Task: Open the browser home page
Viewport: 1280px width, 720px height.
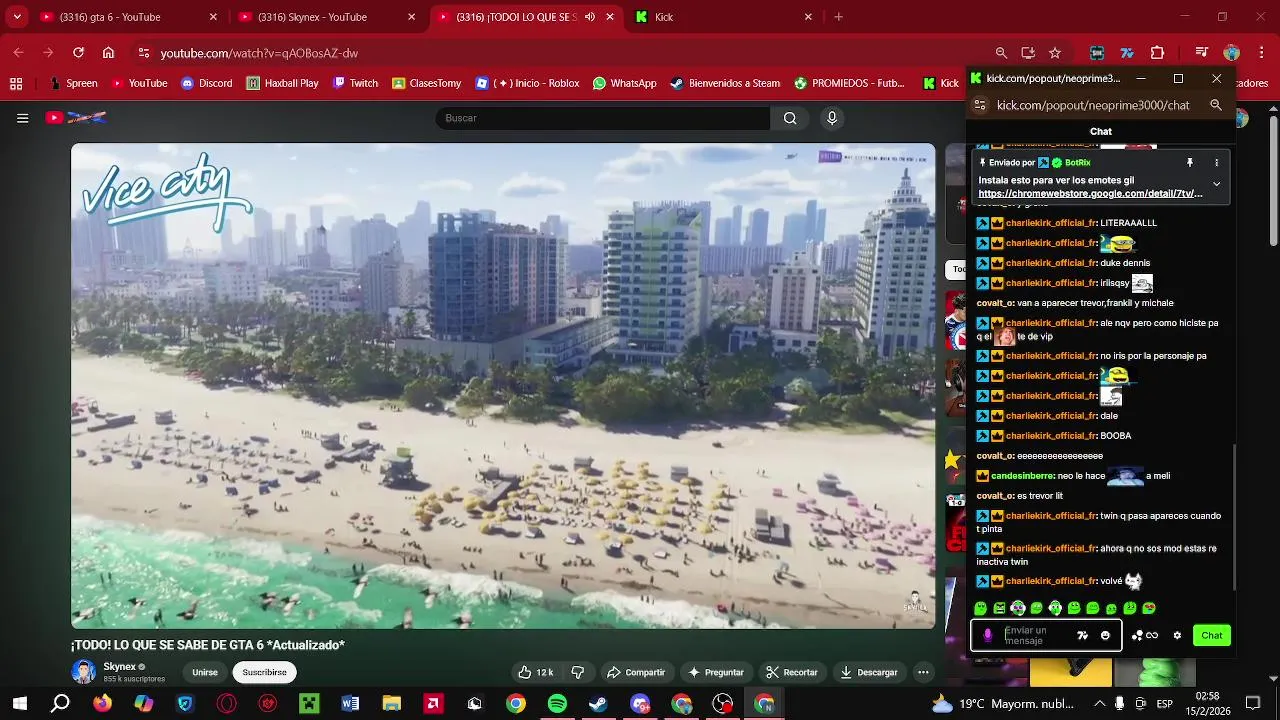Action: point(108,53)
